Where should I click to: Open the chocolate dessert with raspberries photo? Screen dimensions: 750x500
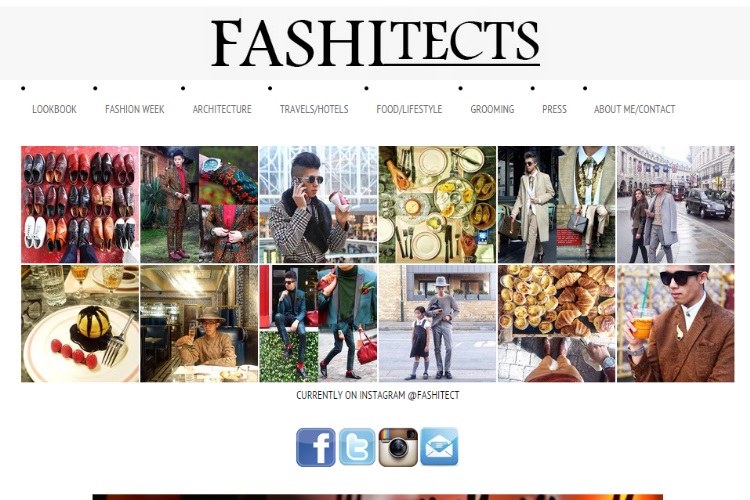80,323
